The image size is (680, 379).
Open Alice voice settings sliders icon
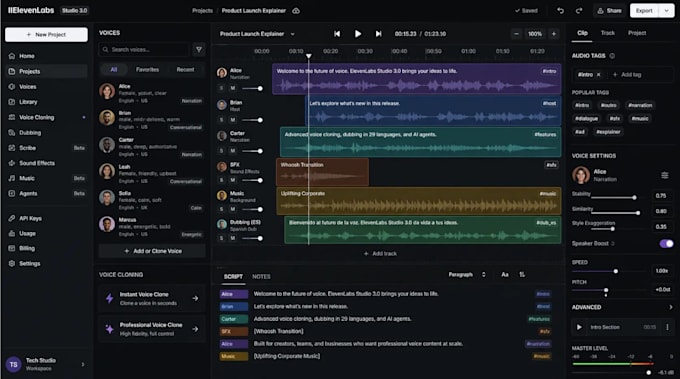(664, 175)
